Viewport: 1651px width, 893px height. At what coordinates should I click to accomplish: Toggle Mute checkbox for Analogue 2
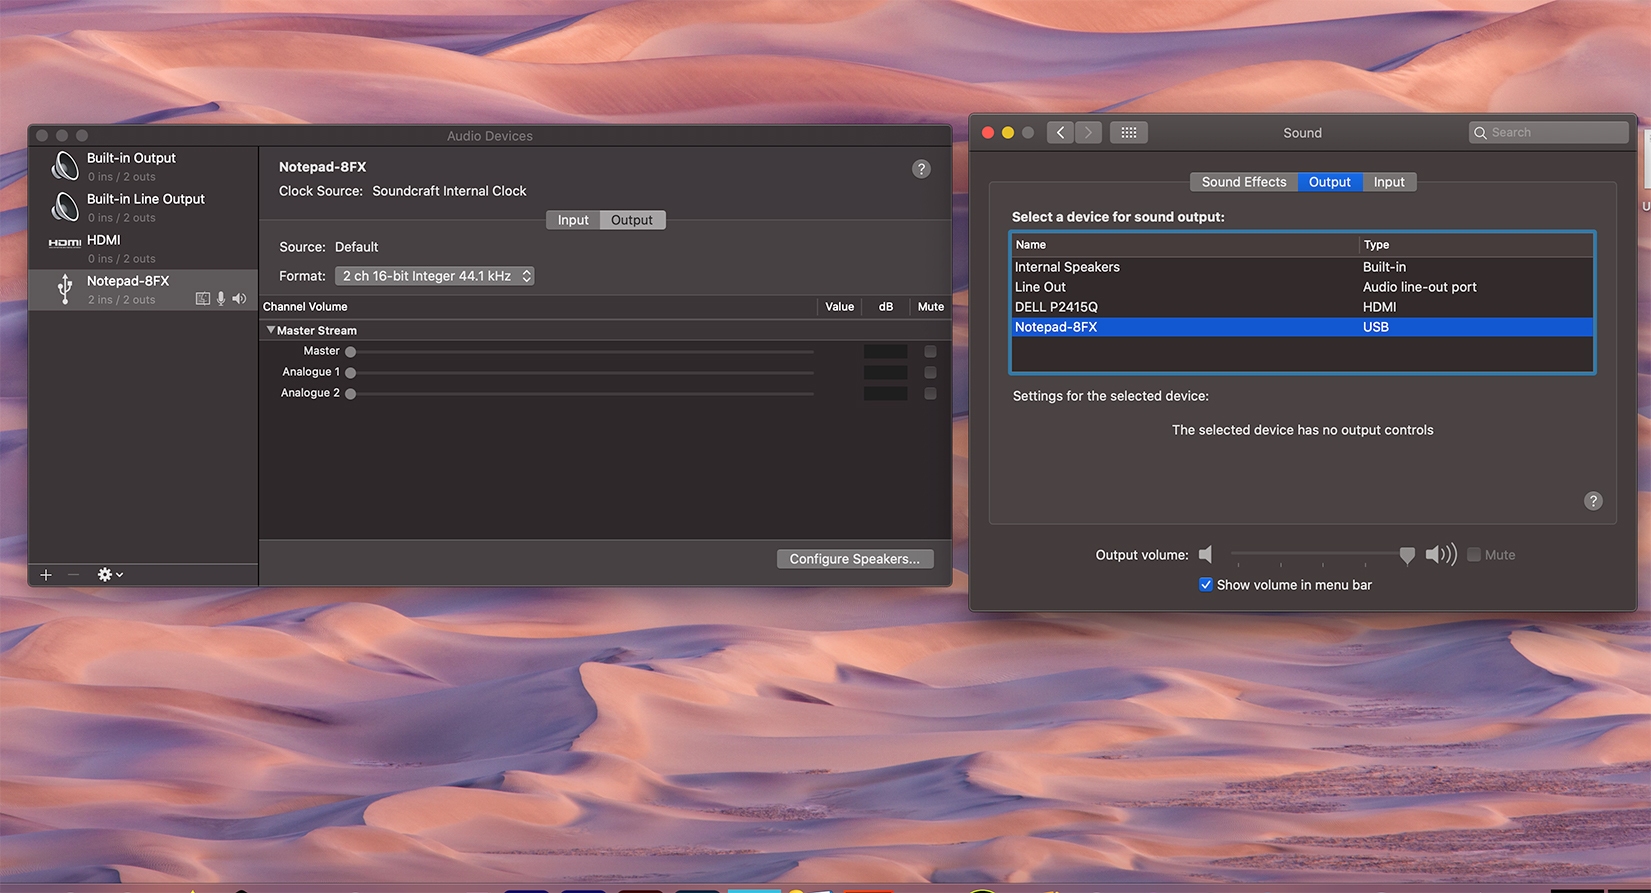(930, 393)
